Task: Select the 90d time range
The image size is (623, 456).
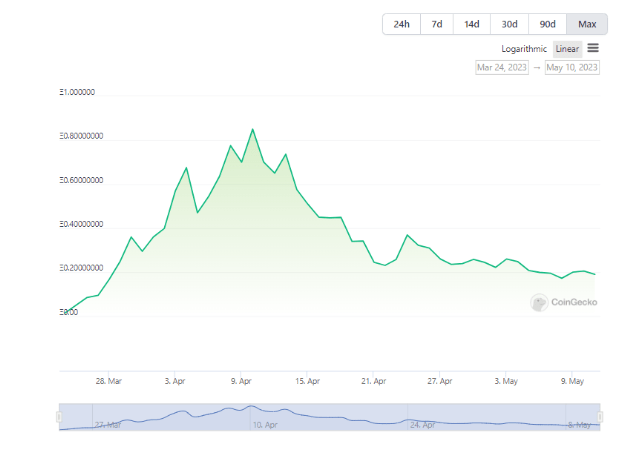Action: pyautogui.click(x=547, y=24)
